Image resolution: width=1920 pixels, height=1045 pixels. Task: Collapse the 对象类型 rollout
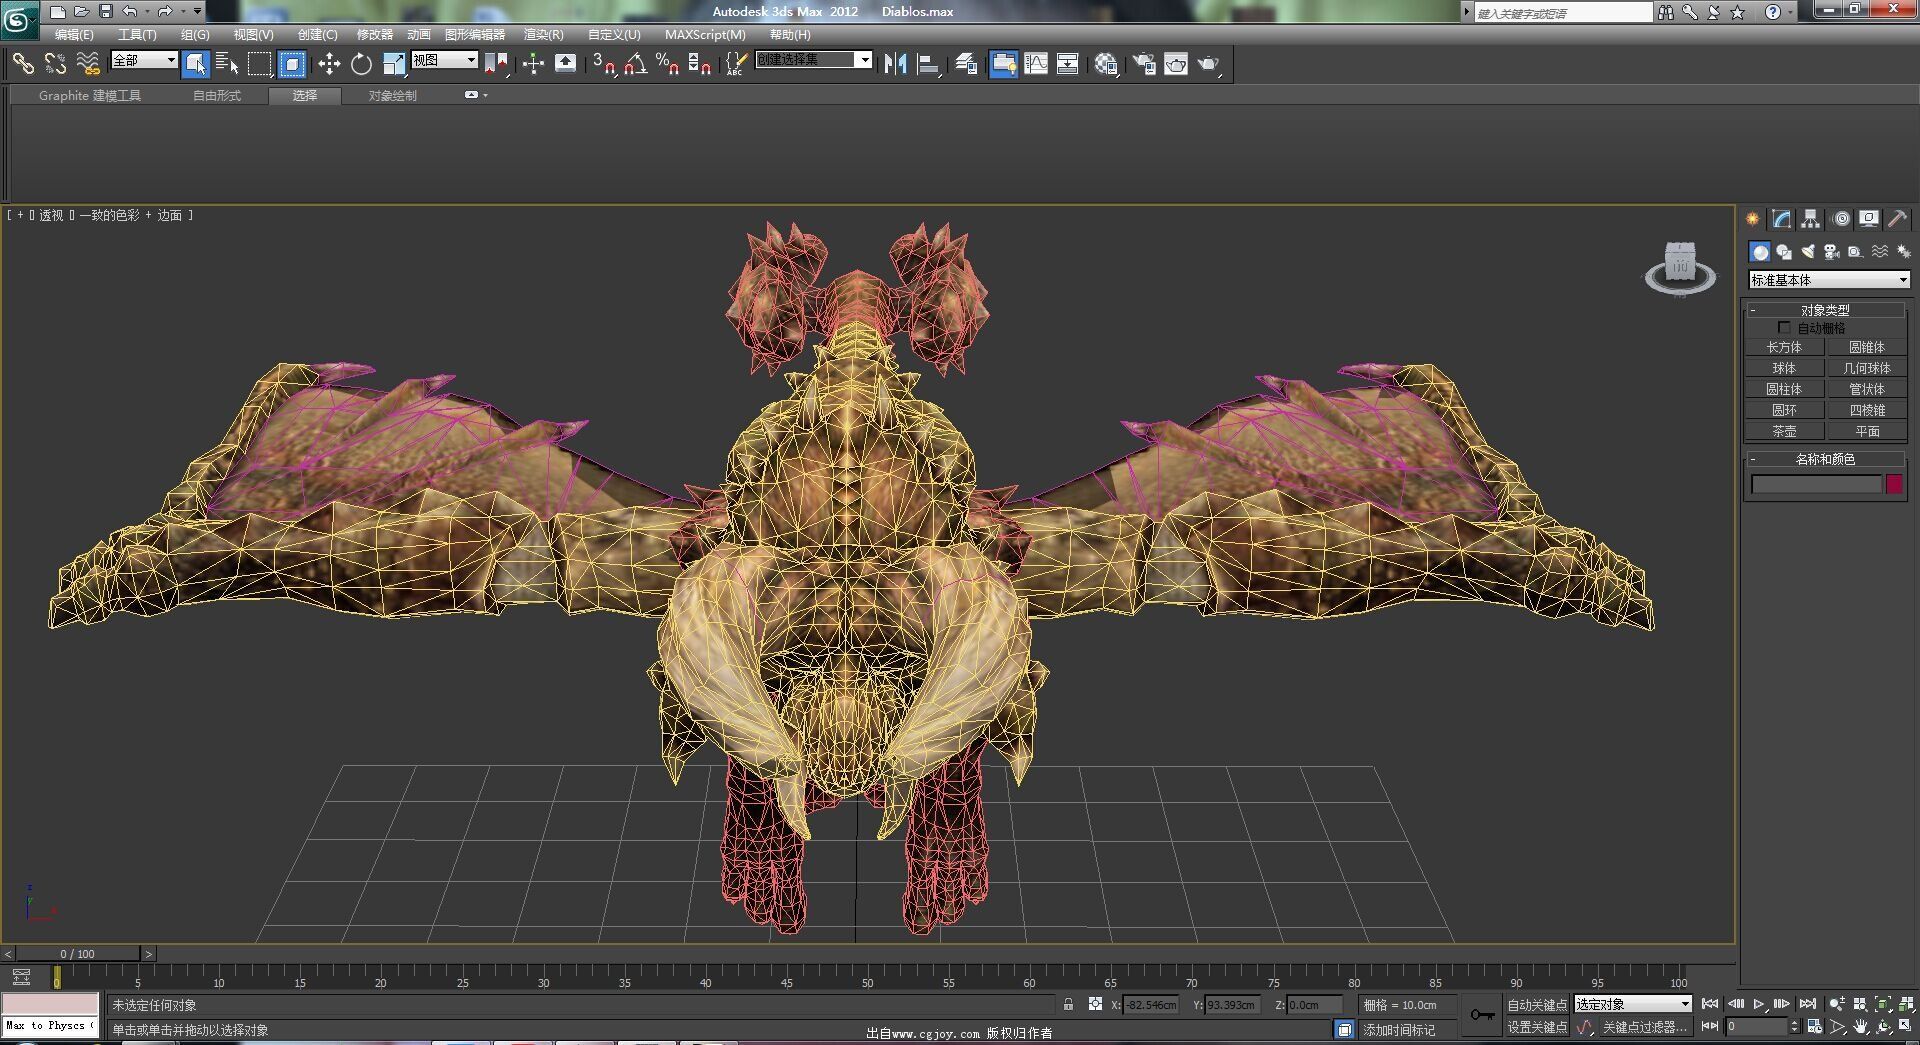click(x=1825, y=310)
